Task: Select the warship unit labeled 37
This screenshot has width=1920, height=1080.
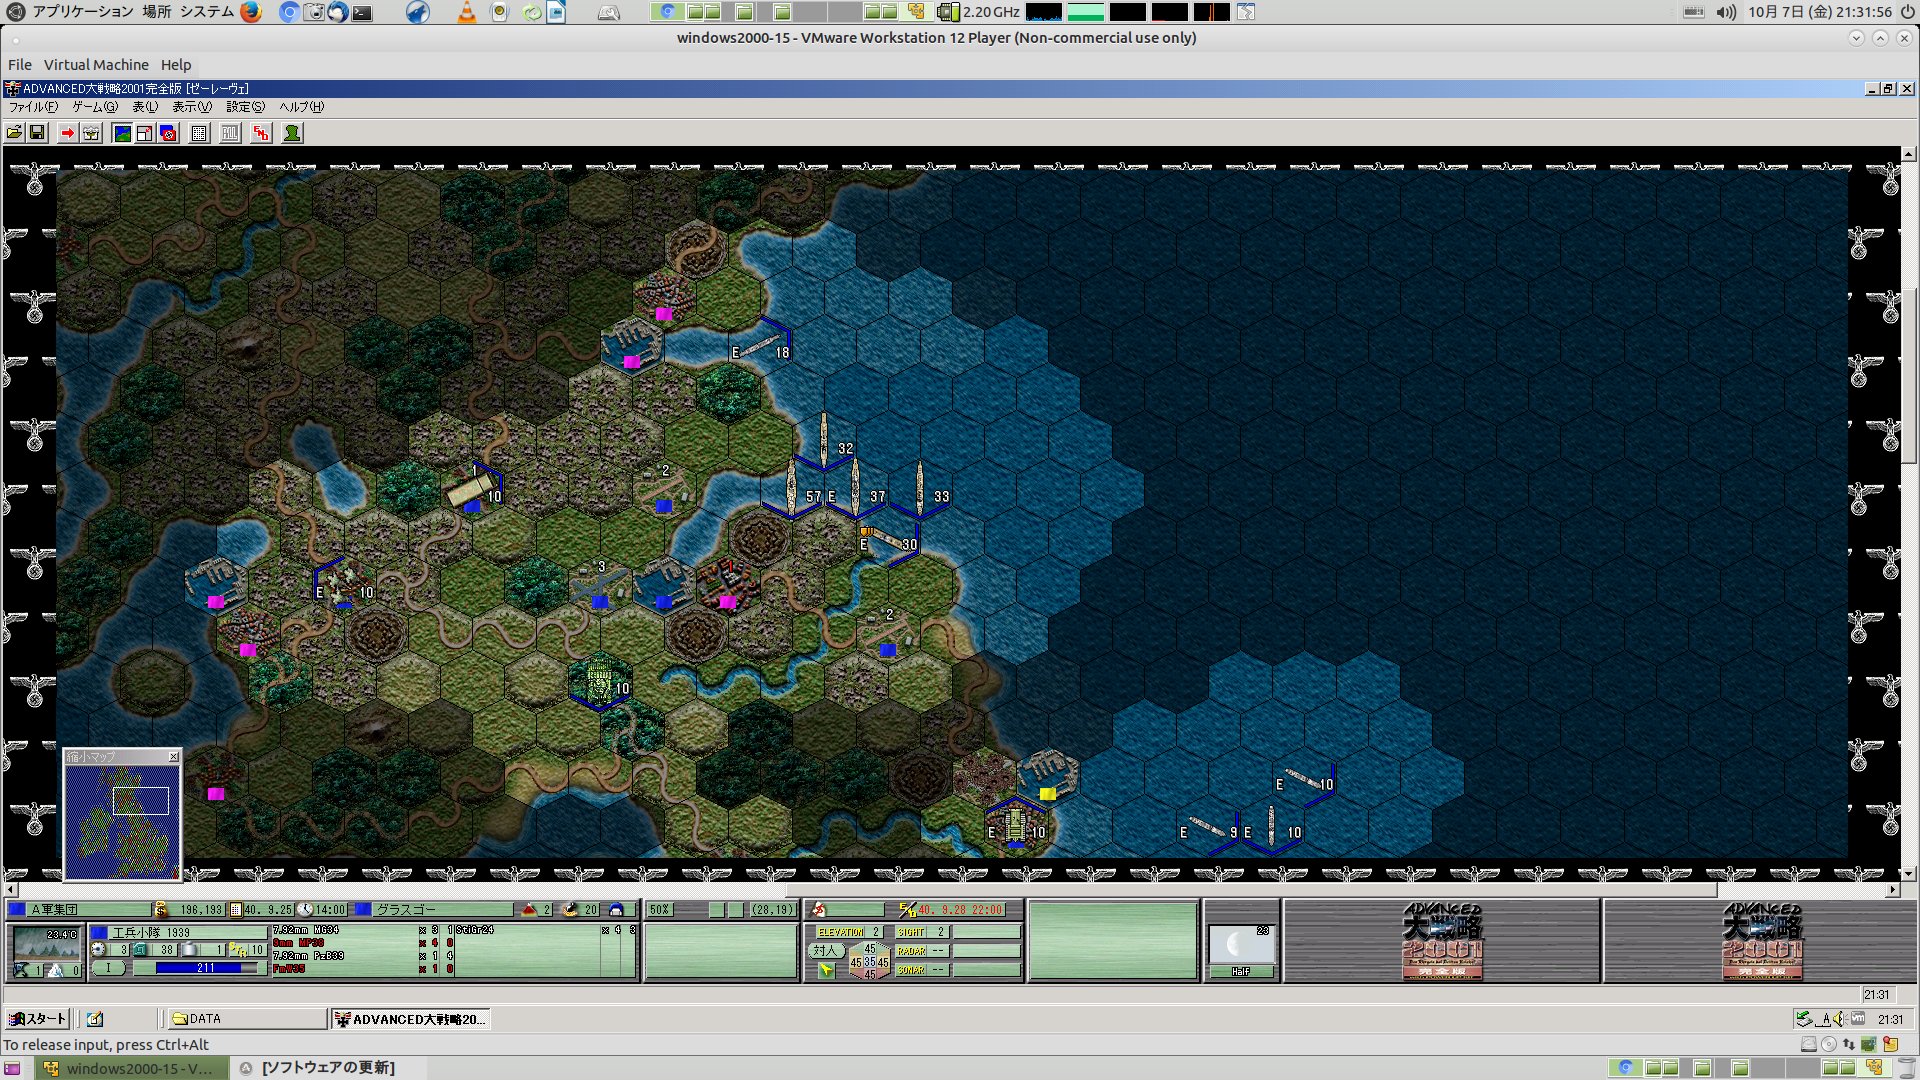Action: point(857,490)
